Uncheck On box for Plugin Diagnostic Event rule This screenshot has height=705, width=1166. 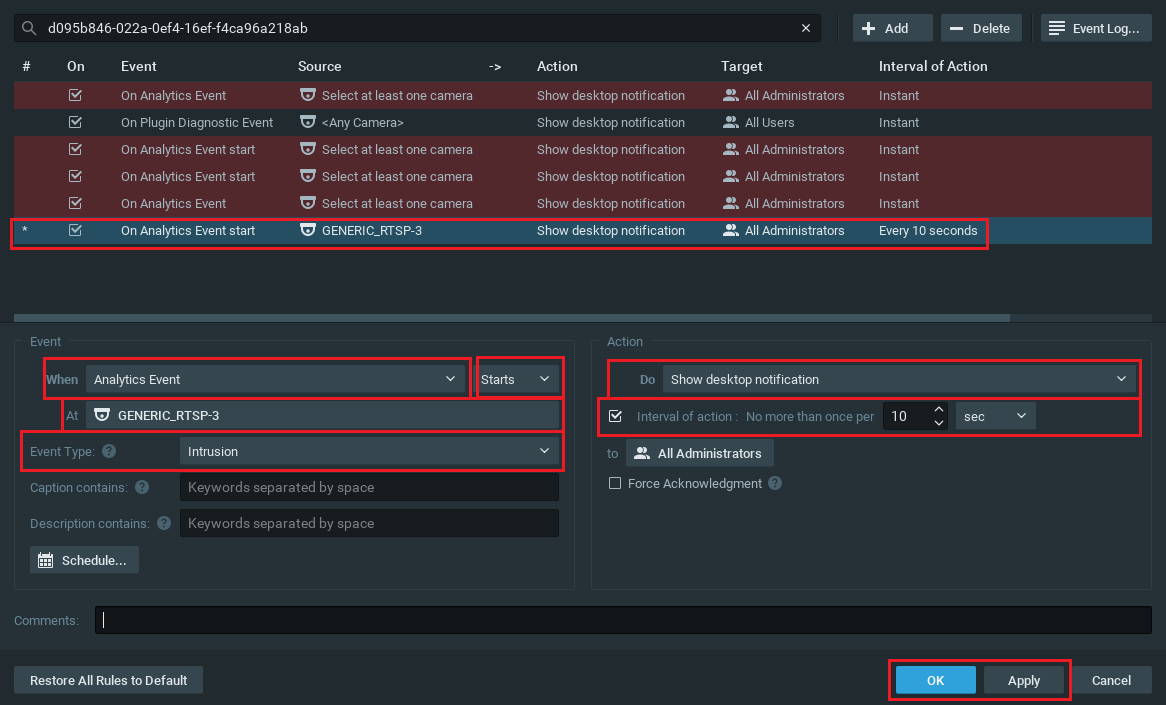coord(75,122)
